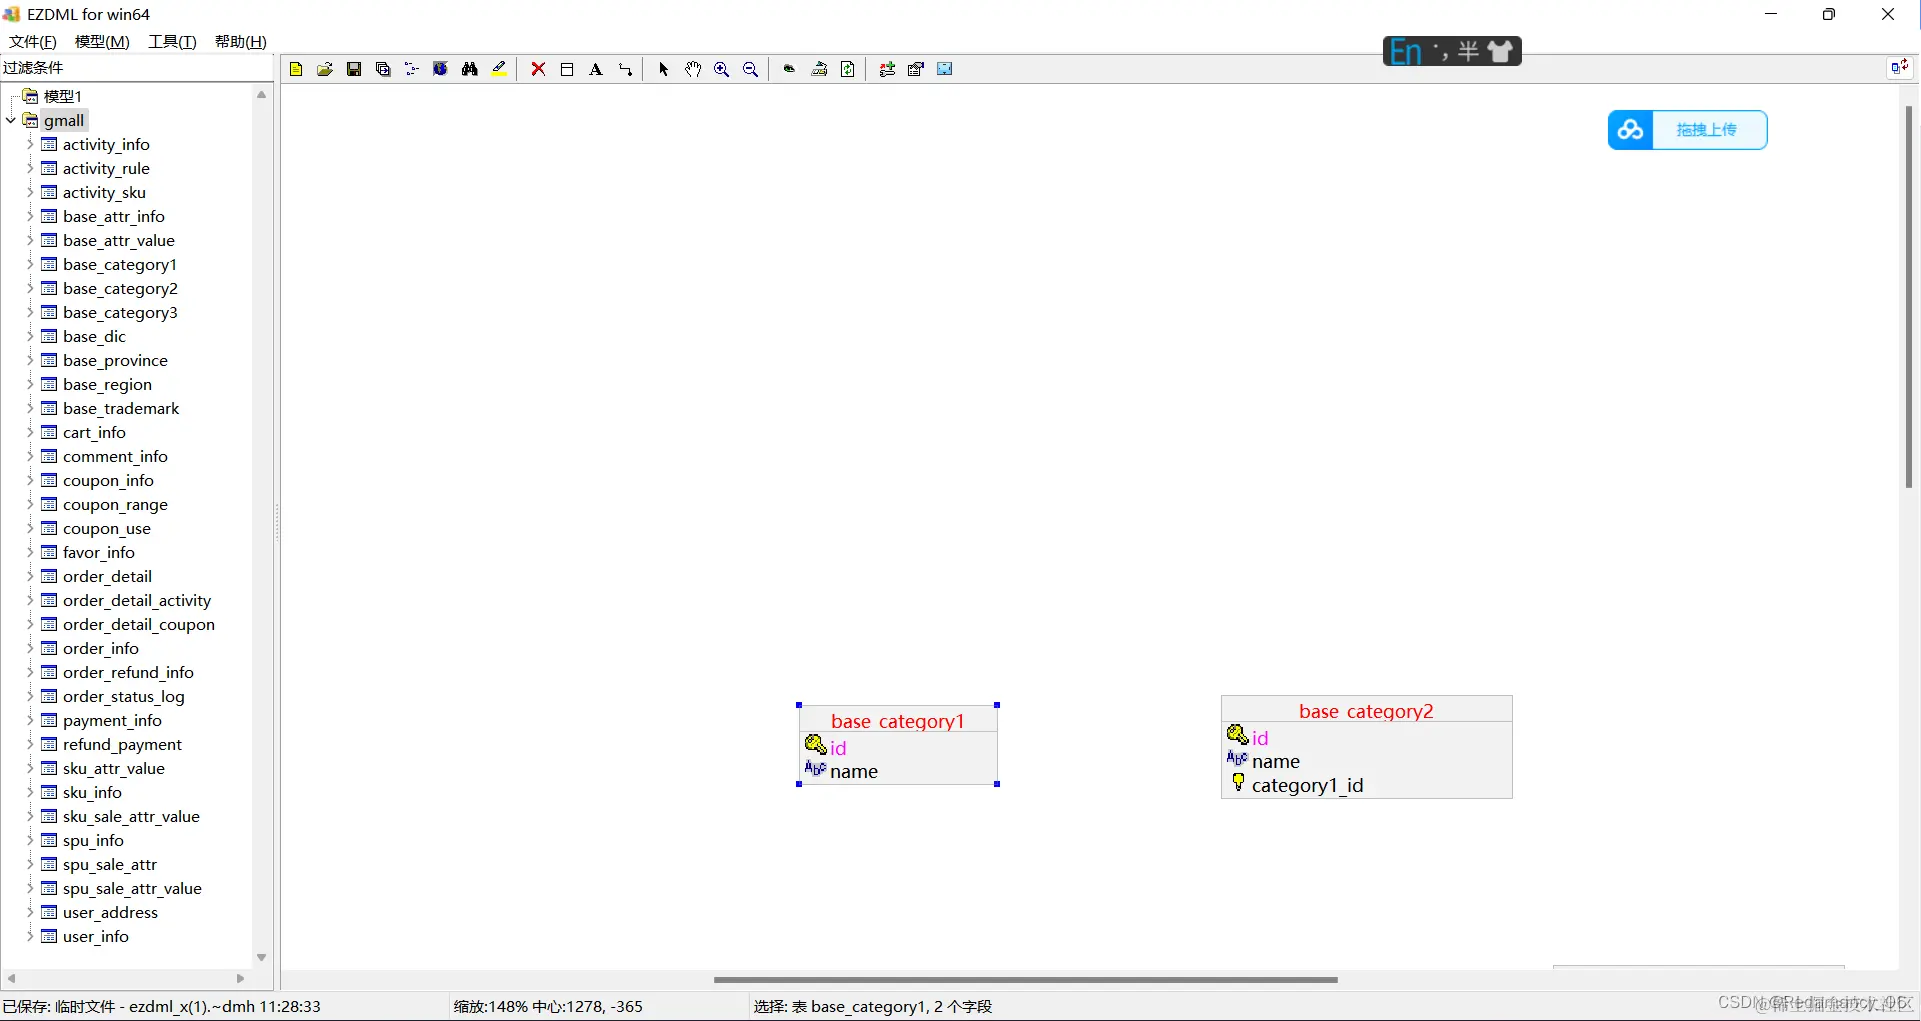1921x1021 pixels.
Task: Click the canvas vertical scrollbar thumb
Action: tap(1909, 296)
